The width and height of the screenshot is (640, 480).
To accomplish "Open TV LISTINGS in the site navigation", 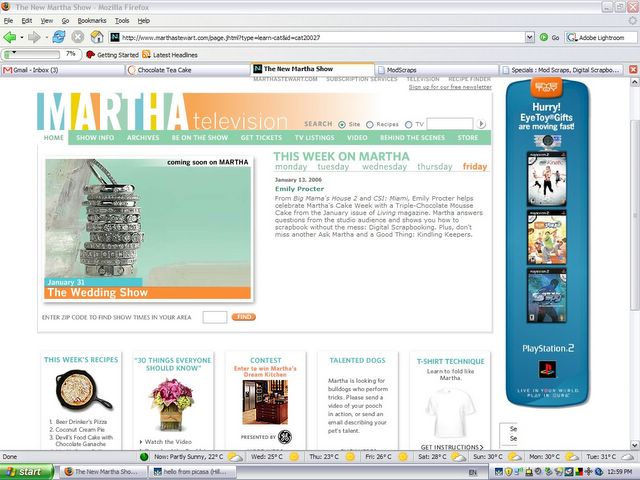I will pyautogui.click(x=314, y=138).
